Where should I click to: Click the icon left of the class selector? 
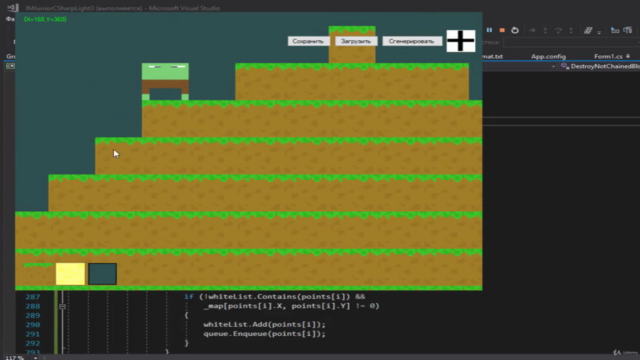pos(10,66)
